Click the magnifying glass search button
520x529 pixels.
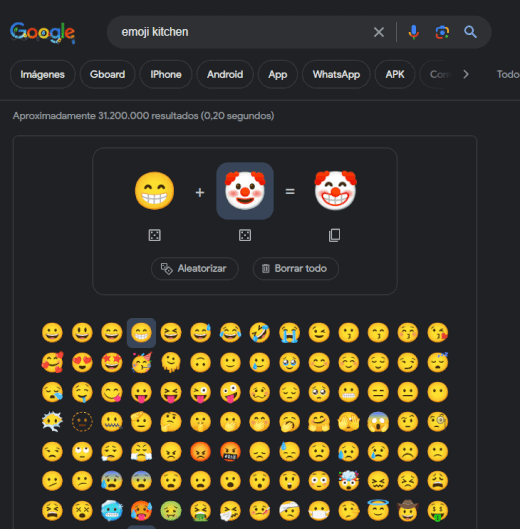[x=470, y=32]
